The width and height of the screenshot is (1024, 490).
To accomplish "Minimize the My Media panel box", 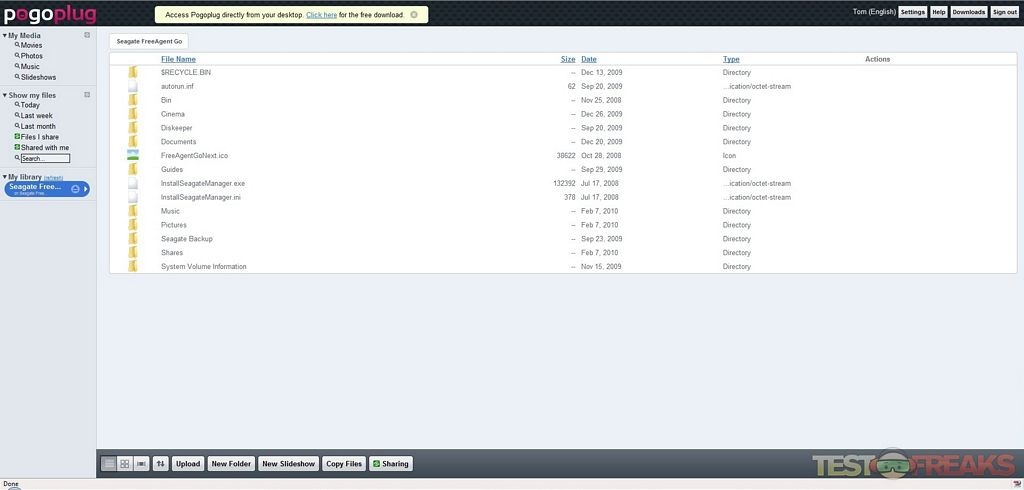I will [87, 35].
